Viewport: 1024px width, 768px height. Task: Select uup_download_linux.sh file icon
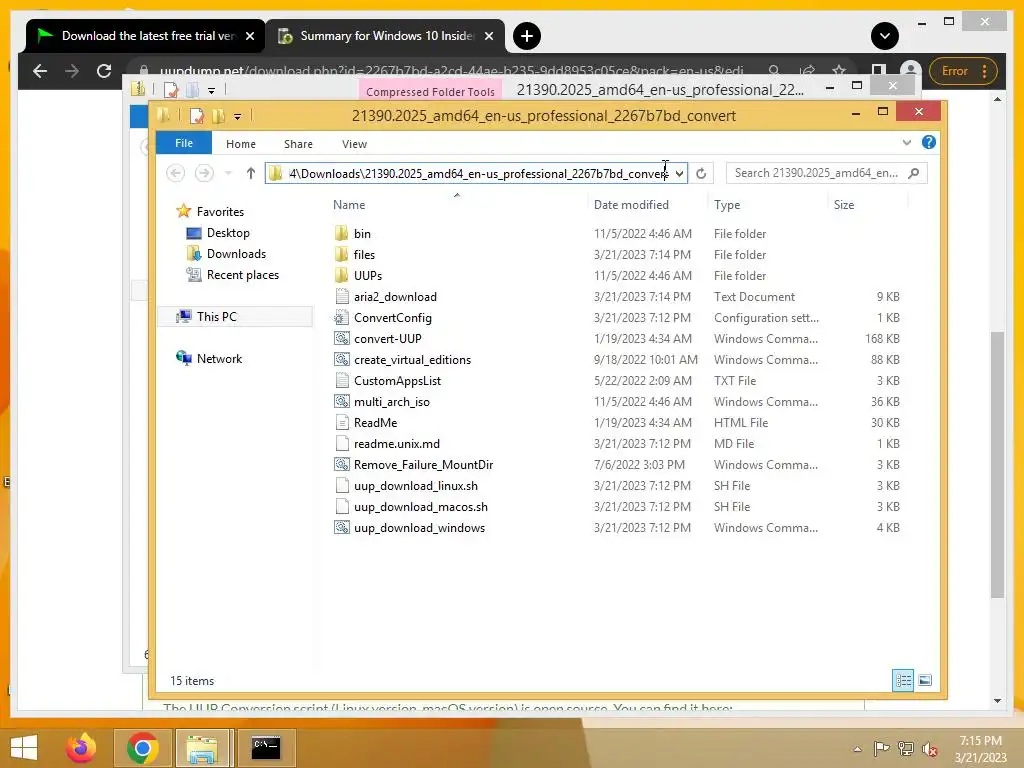342,485
